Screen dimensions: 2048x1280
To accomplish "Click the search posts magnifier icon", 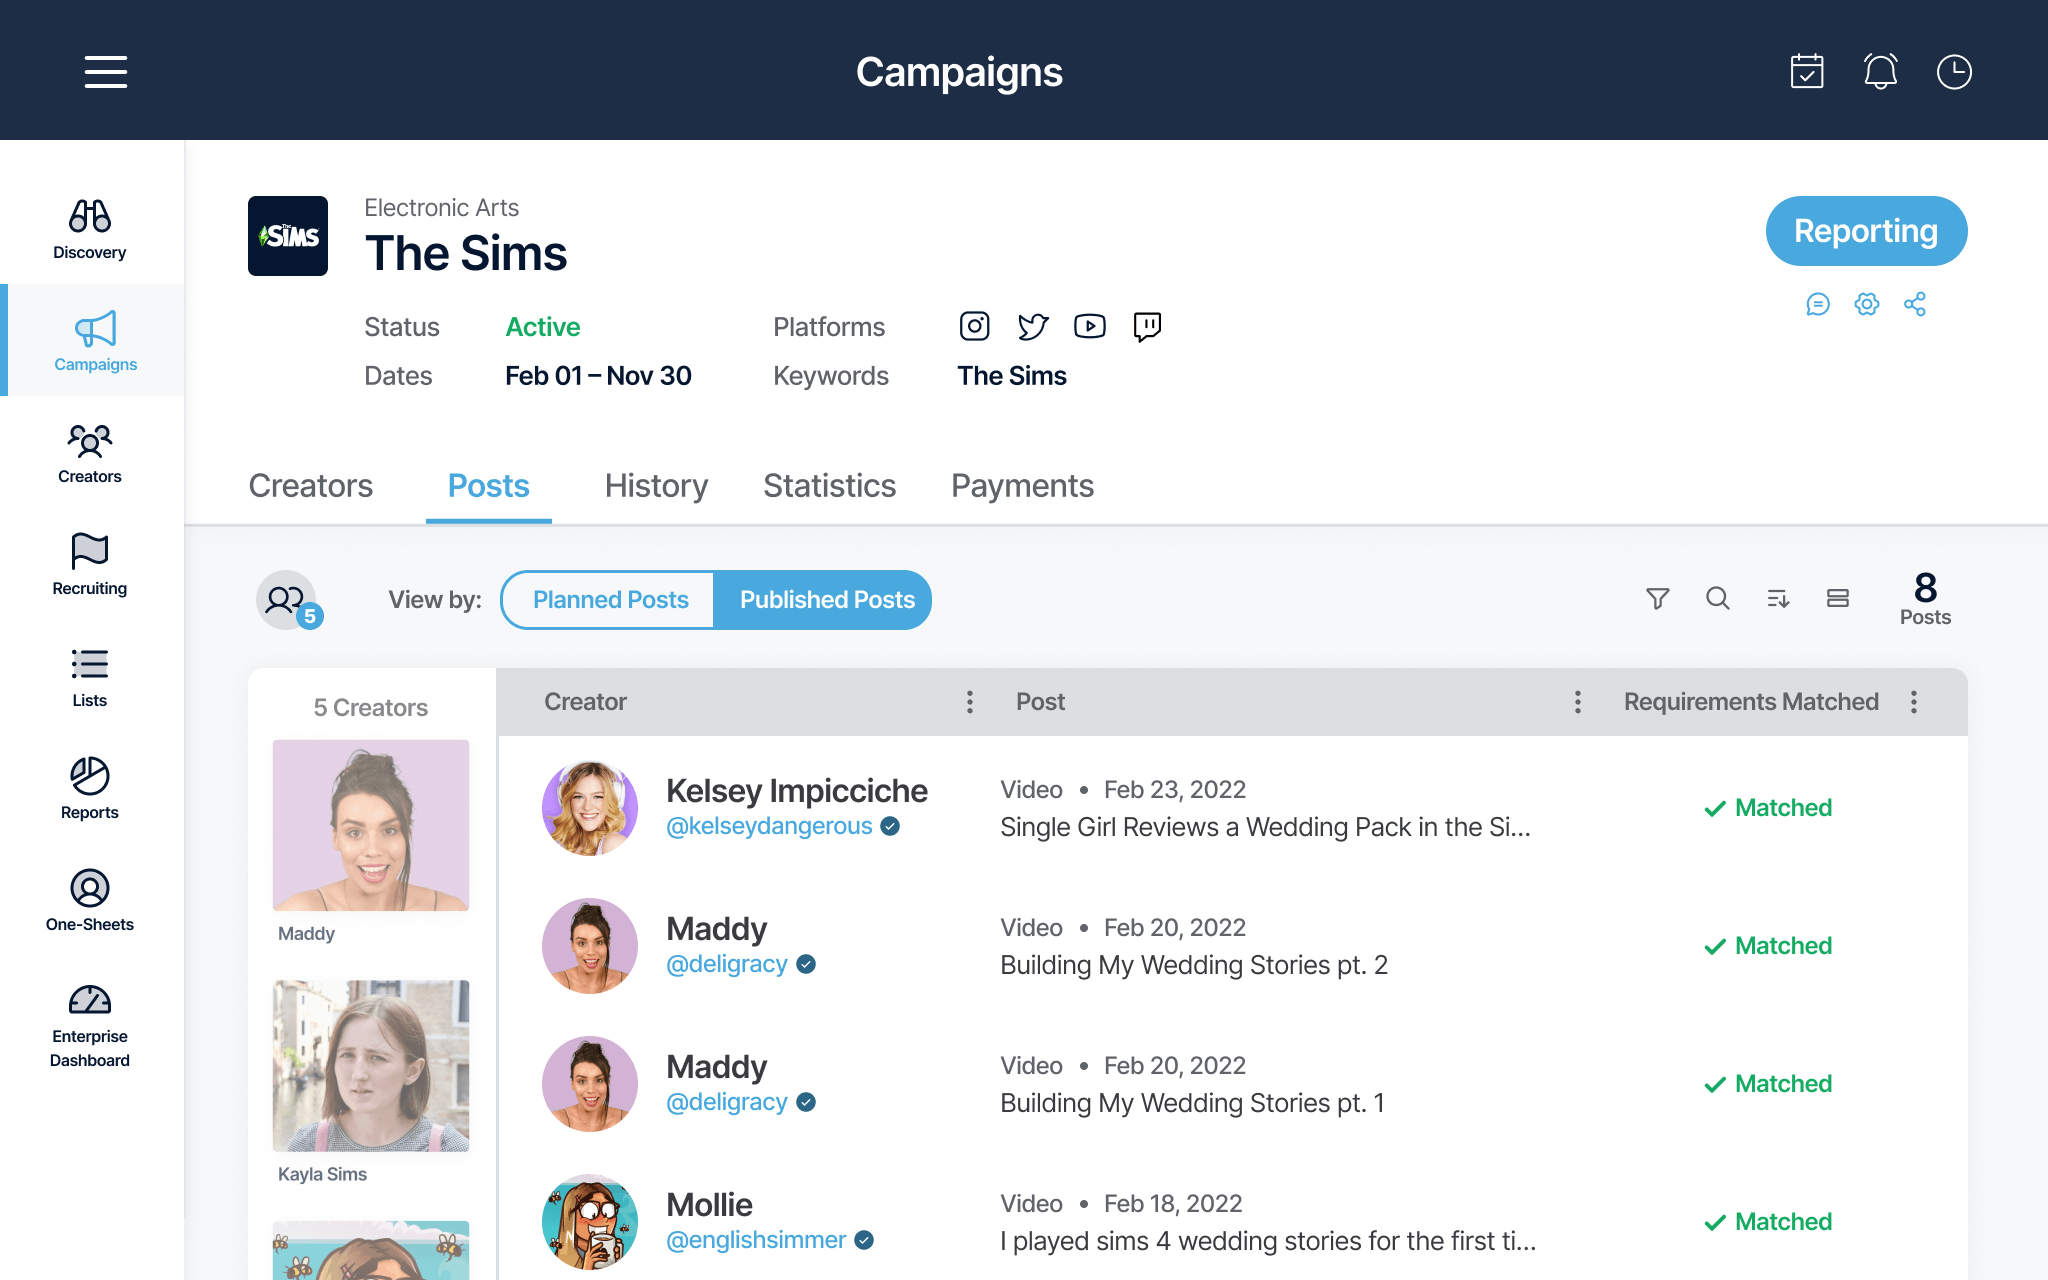I will (1718, 598).
